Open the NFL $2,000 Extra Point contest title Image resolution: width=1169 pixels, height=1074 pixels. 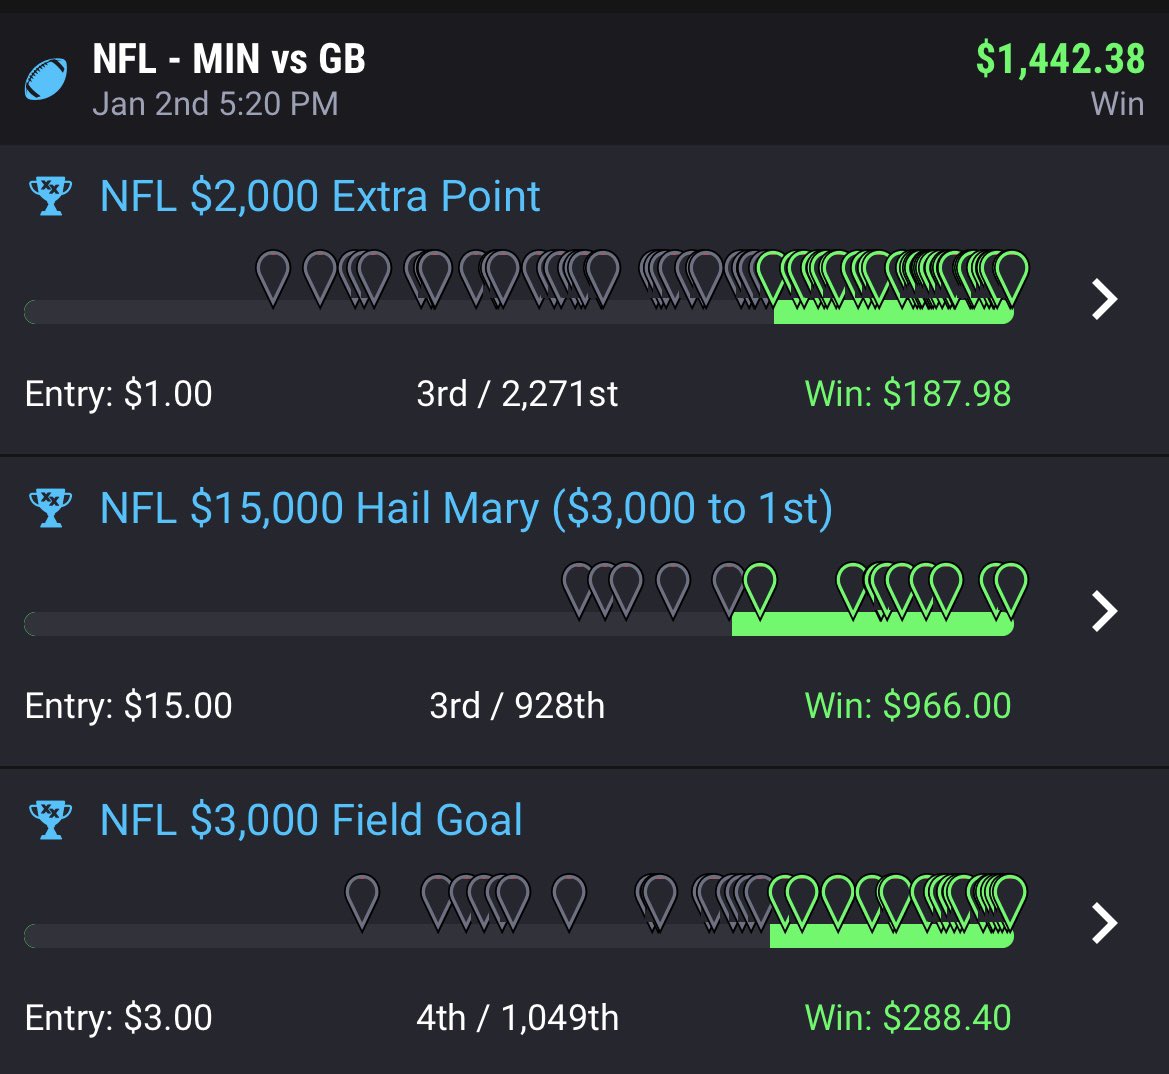[x=320, y=196]
